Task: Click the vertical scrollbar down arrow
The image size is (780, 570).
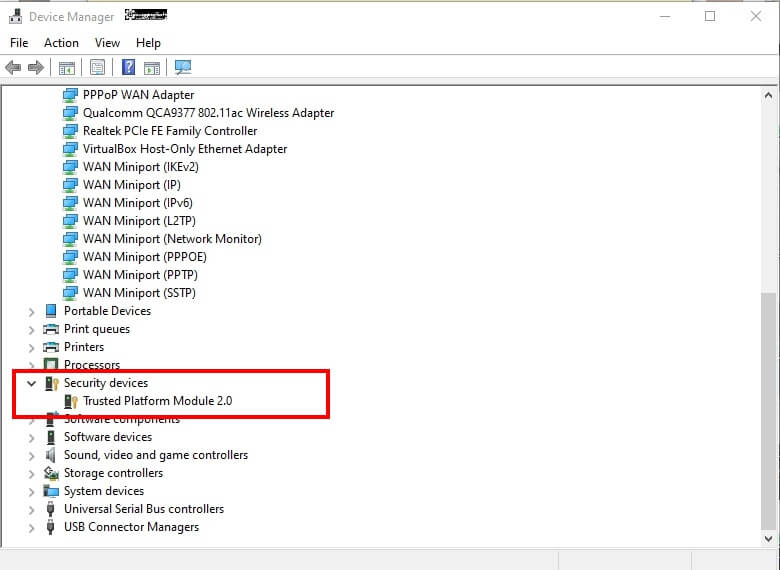Action: click(768, 537)
